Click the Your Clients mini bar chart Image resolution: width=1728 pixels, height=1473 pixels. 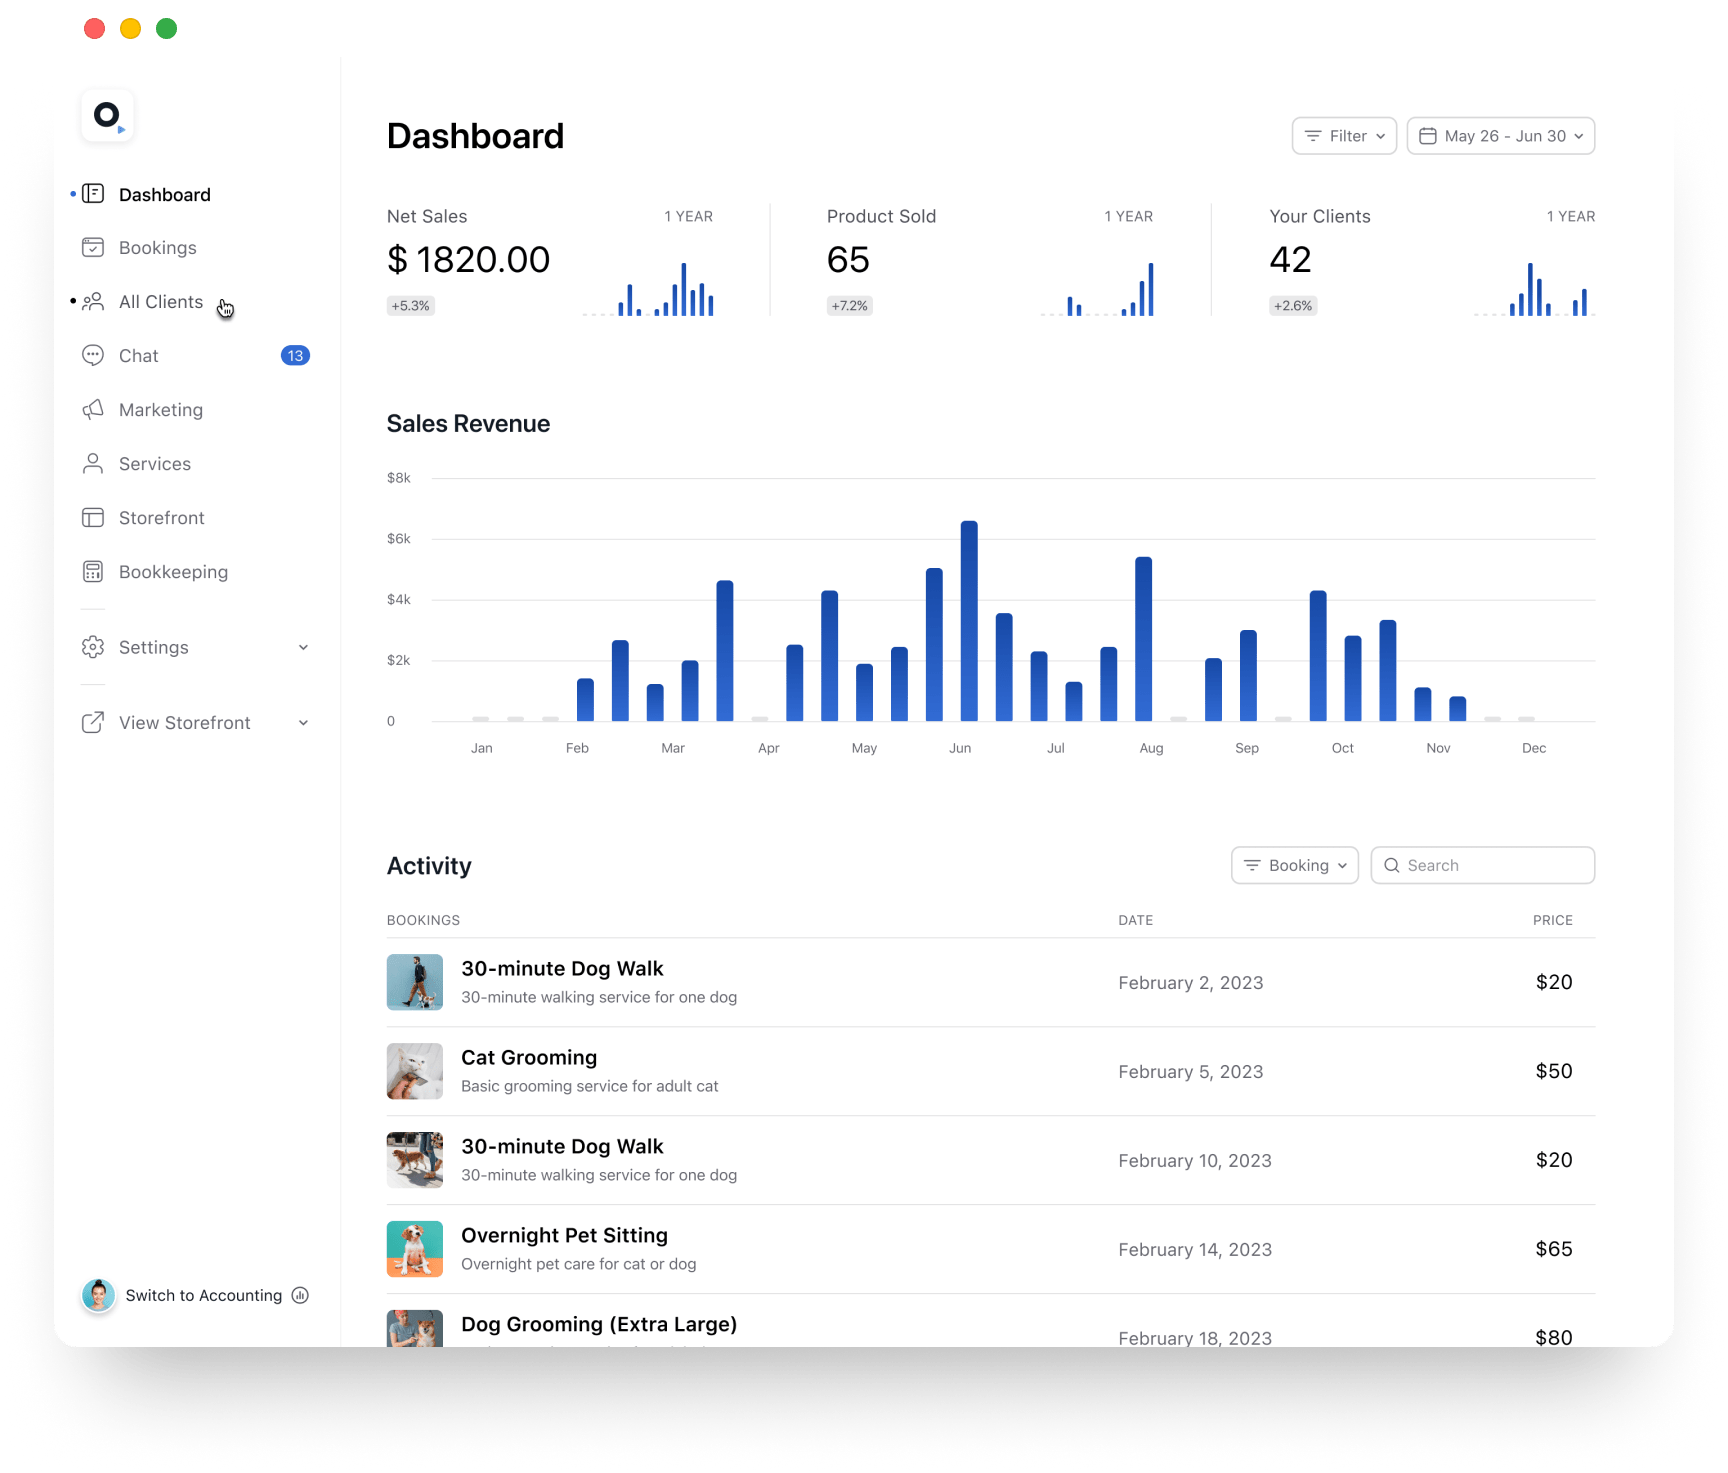point(1533,289)
